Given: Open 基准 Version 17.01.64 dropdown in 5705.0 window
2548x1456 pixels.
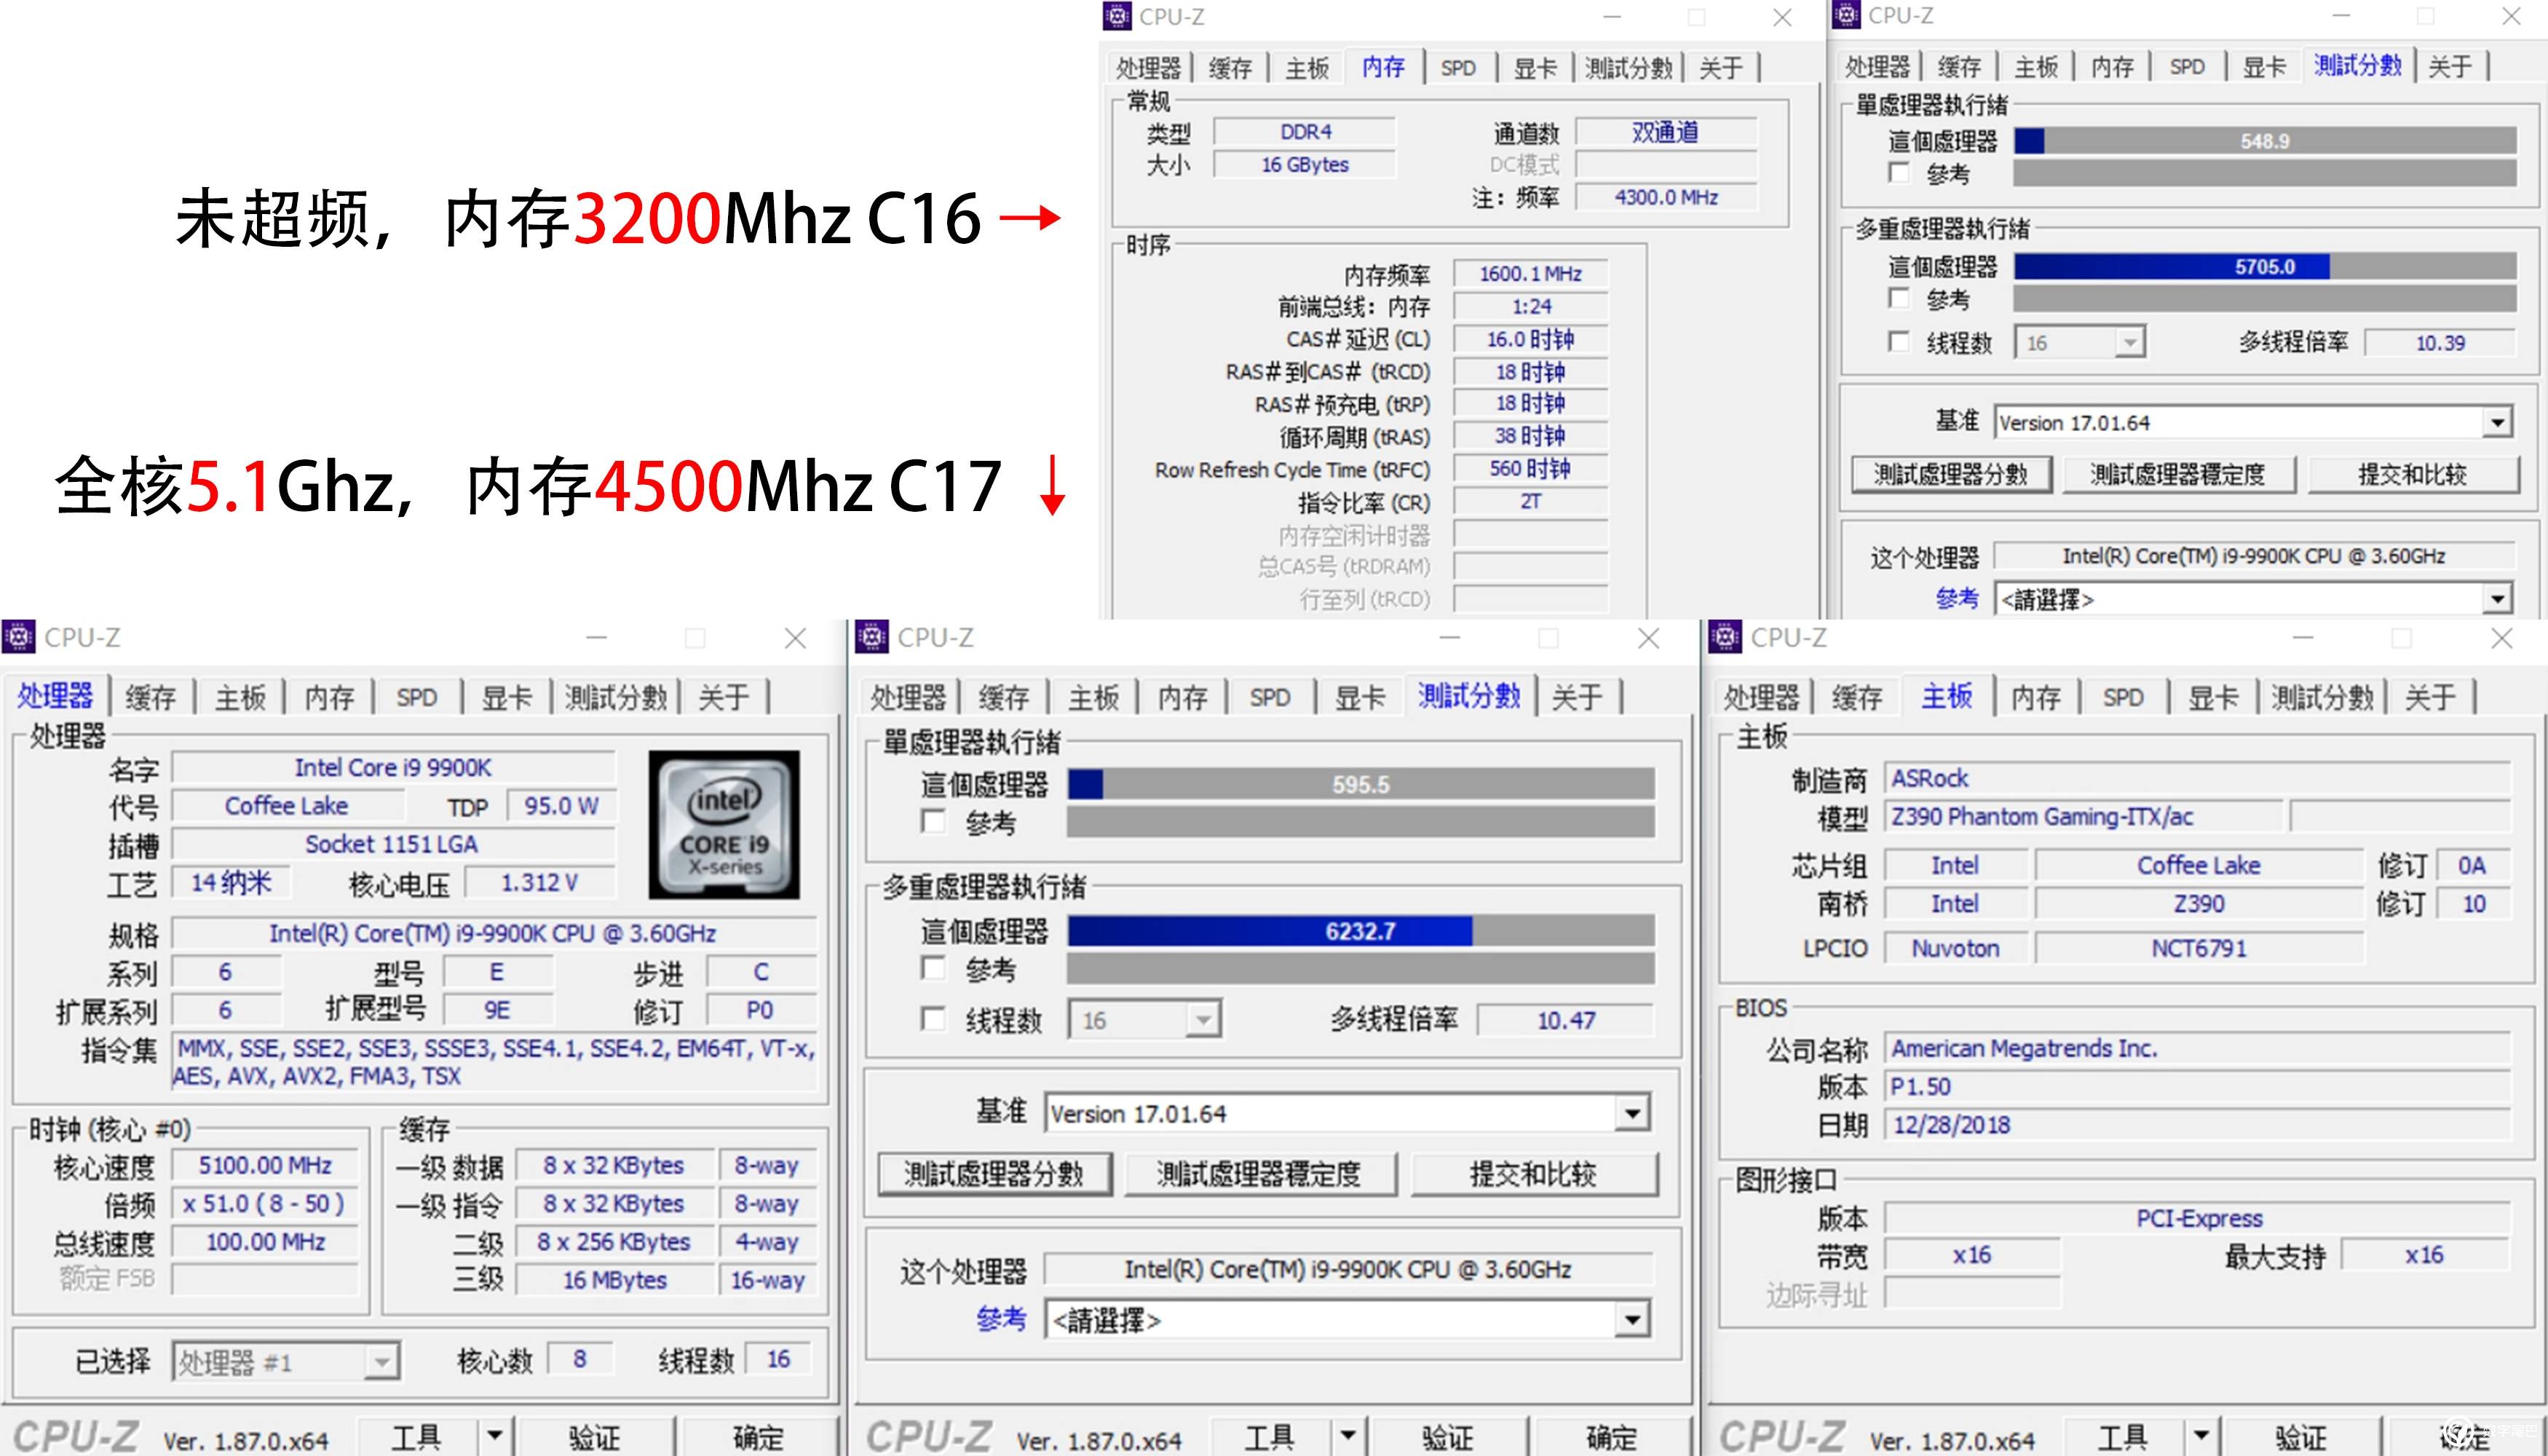Looking at the screenshot, I should coord(2497,422).
